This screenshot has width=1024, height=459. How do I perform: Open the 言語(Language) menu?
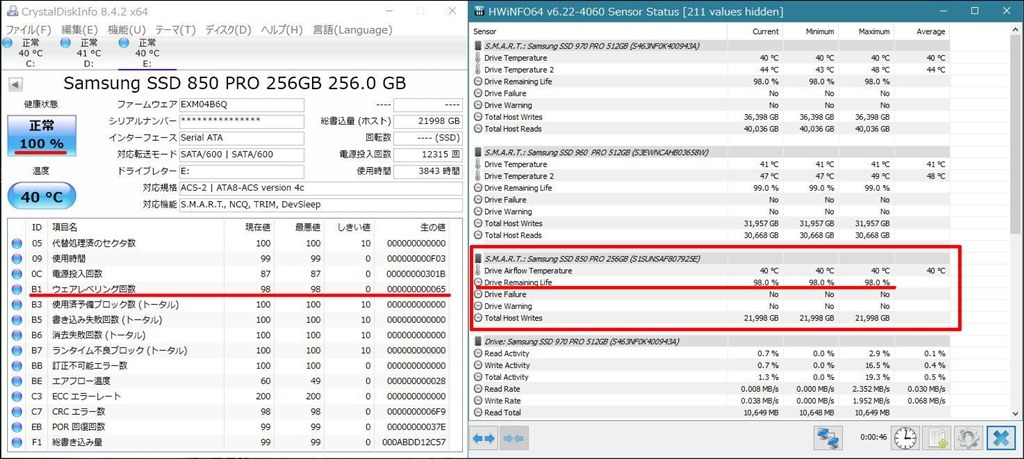click(353, 30)
